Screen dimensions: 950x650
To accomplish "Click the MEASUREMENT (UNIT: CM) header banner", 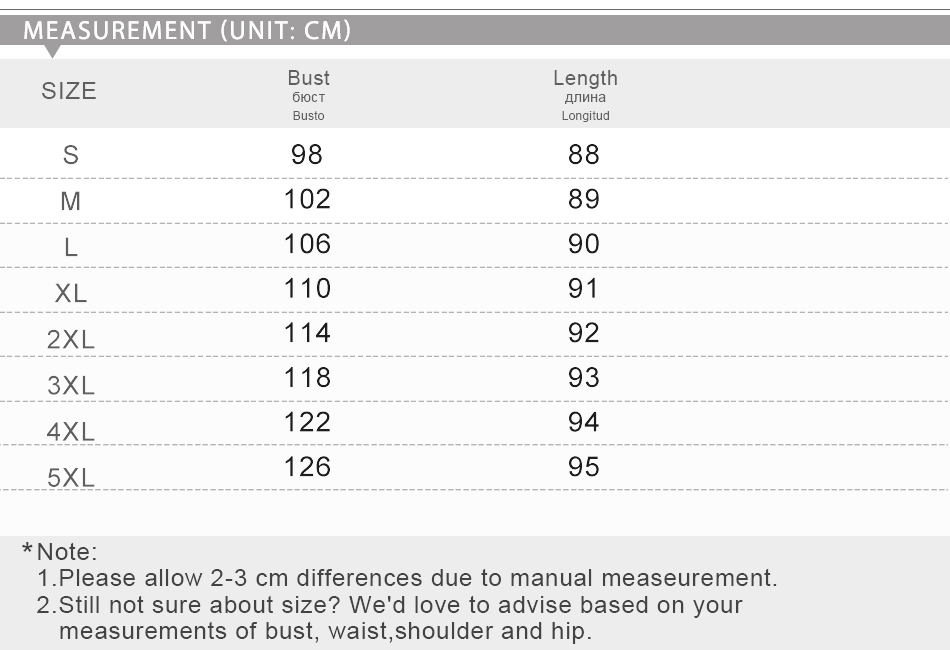I will [475, 30].
